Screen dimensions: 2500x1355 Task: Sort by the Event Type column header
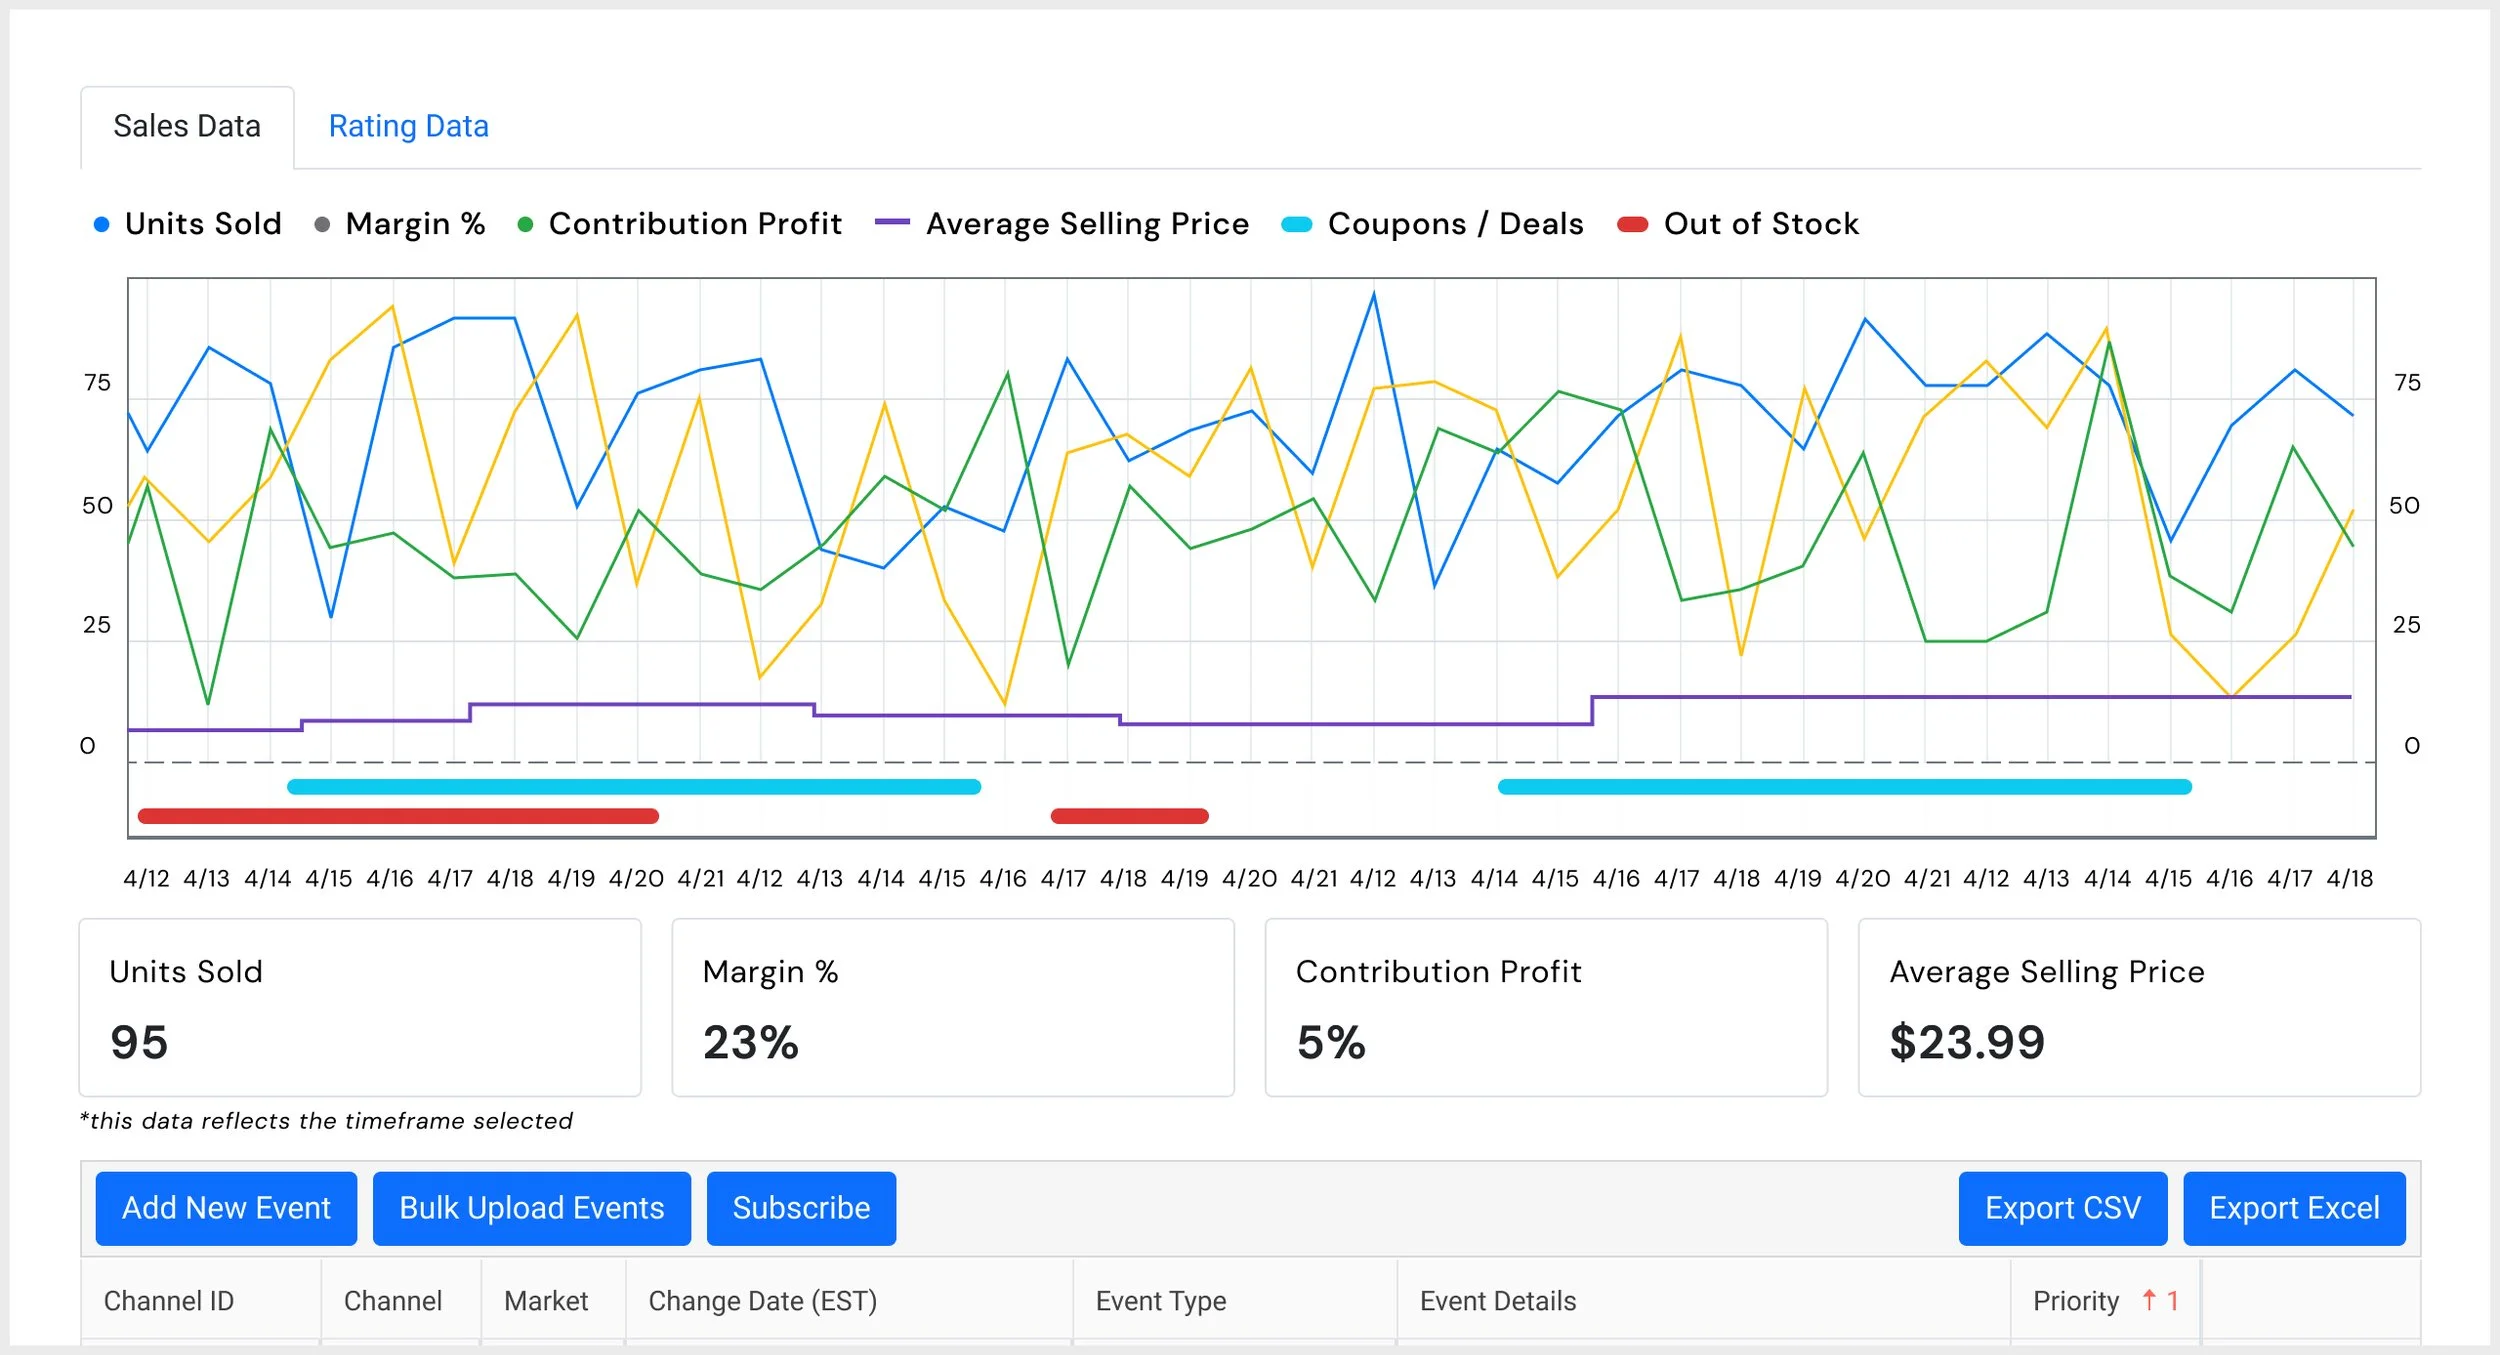(1160, 1301)
